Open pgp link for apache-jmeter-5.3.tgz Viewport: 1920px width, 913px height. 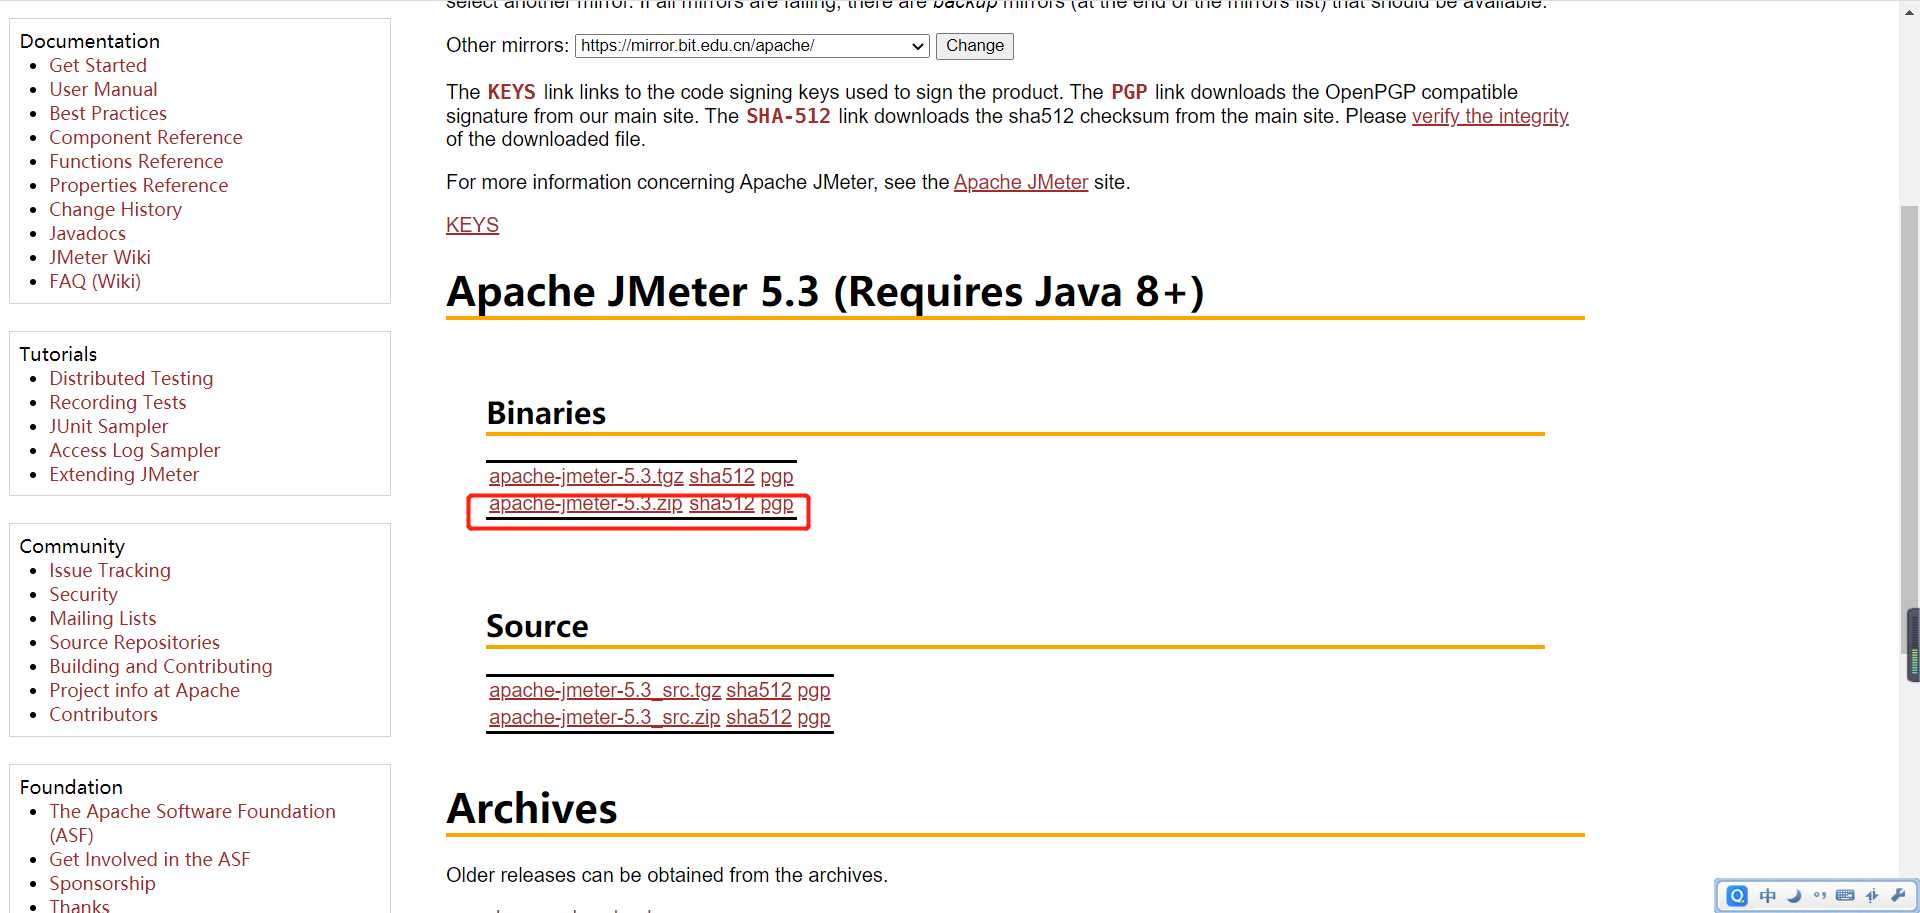(777, 476)
